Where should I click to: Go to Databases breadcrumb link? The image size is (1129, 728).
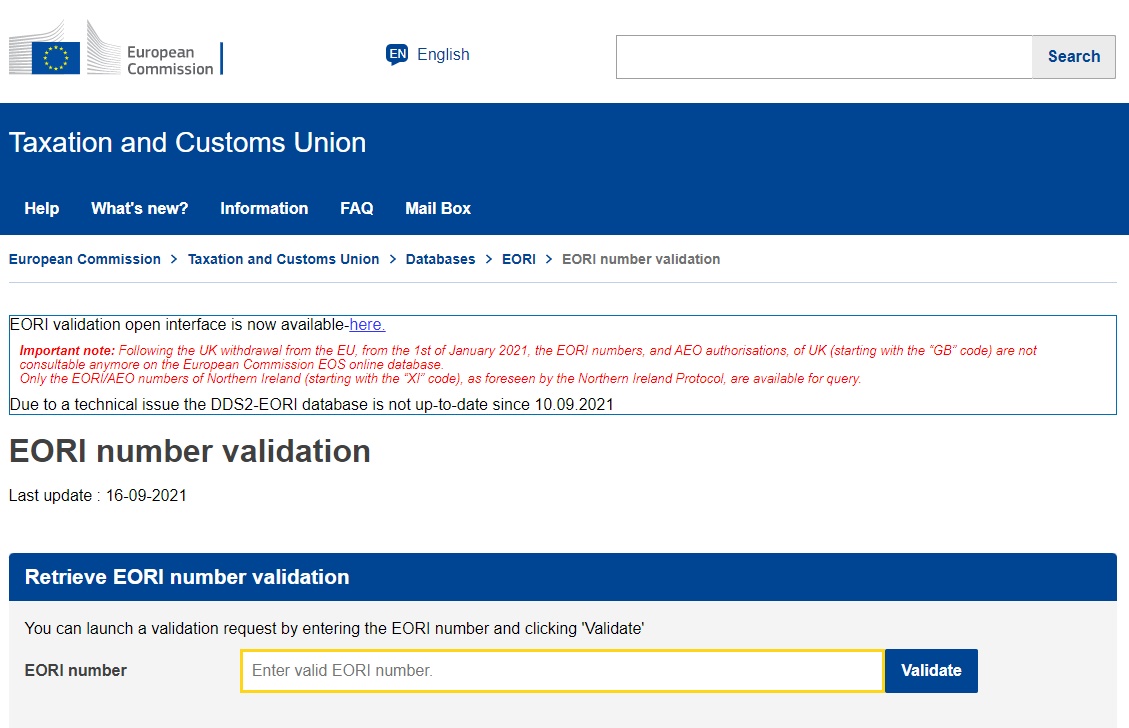441,259
